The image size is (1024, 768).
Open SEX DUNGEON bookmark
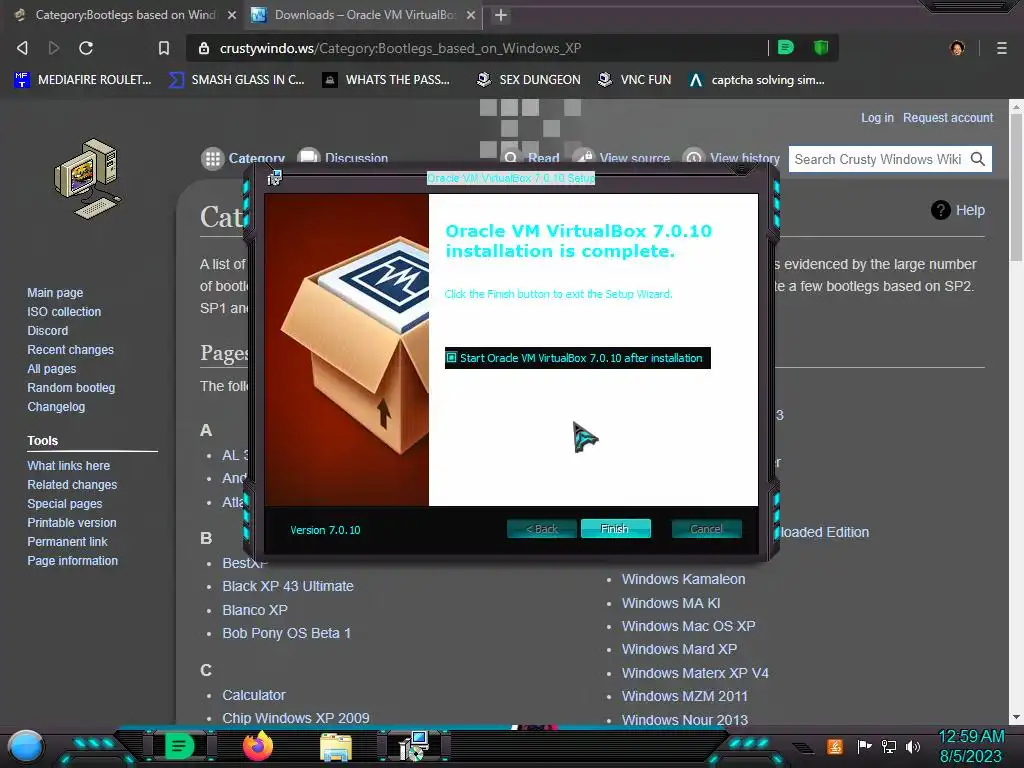(x=528, y=80)
